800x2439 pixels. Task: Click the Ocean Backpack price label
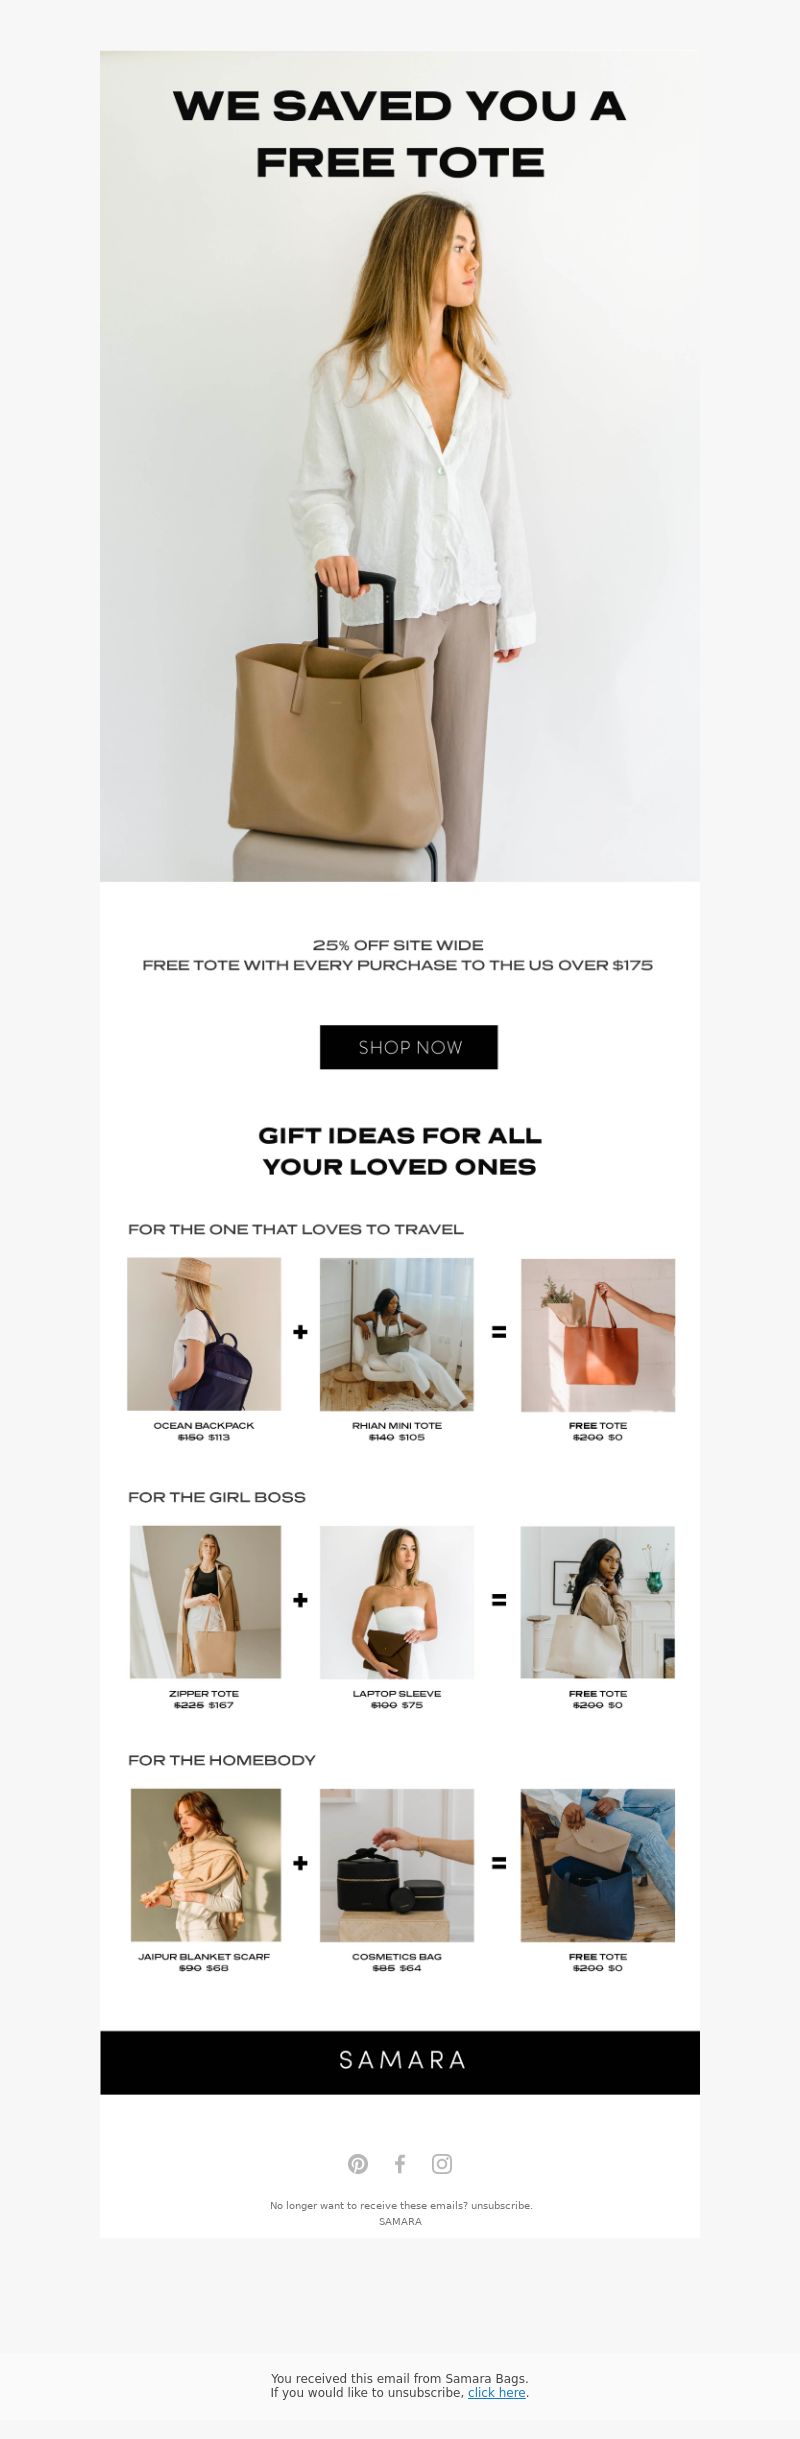(x=204, y=1437)
